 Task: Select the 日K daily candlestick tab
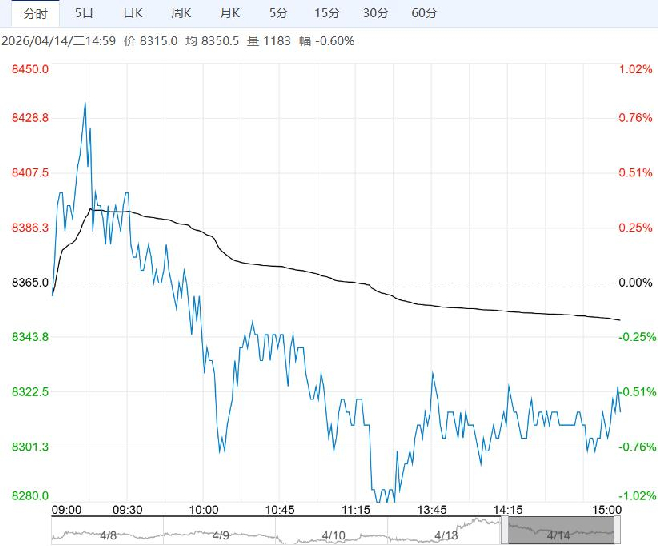coord(132,13)
